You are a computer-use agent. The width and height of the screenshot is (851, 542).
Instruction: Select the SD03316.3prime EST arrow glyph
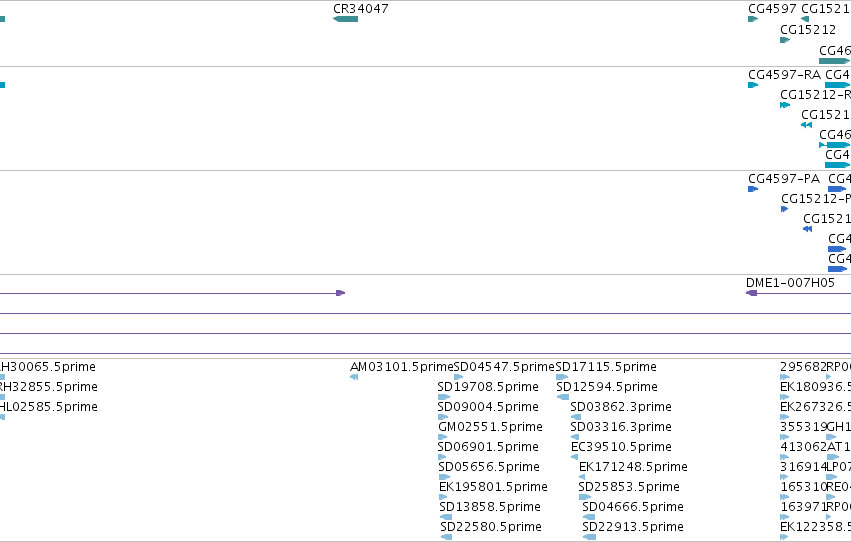tap(575, 437)
